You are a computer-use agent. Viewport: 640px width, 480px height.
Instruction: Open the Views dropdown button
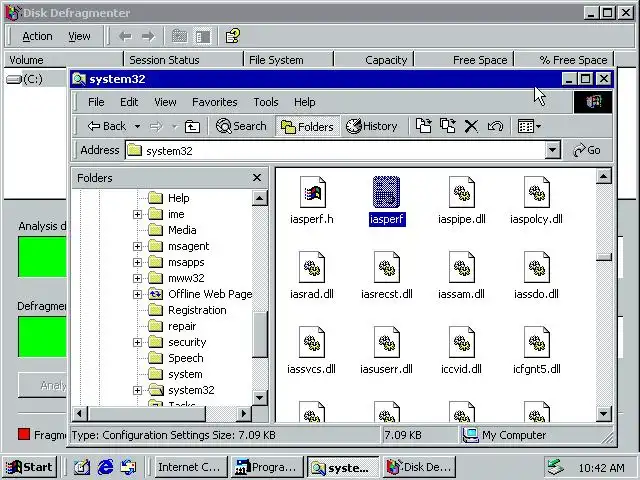click(529, 126)
